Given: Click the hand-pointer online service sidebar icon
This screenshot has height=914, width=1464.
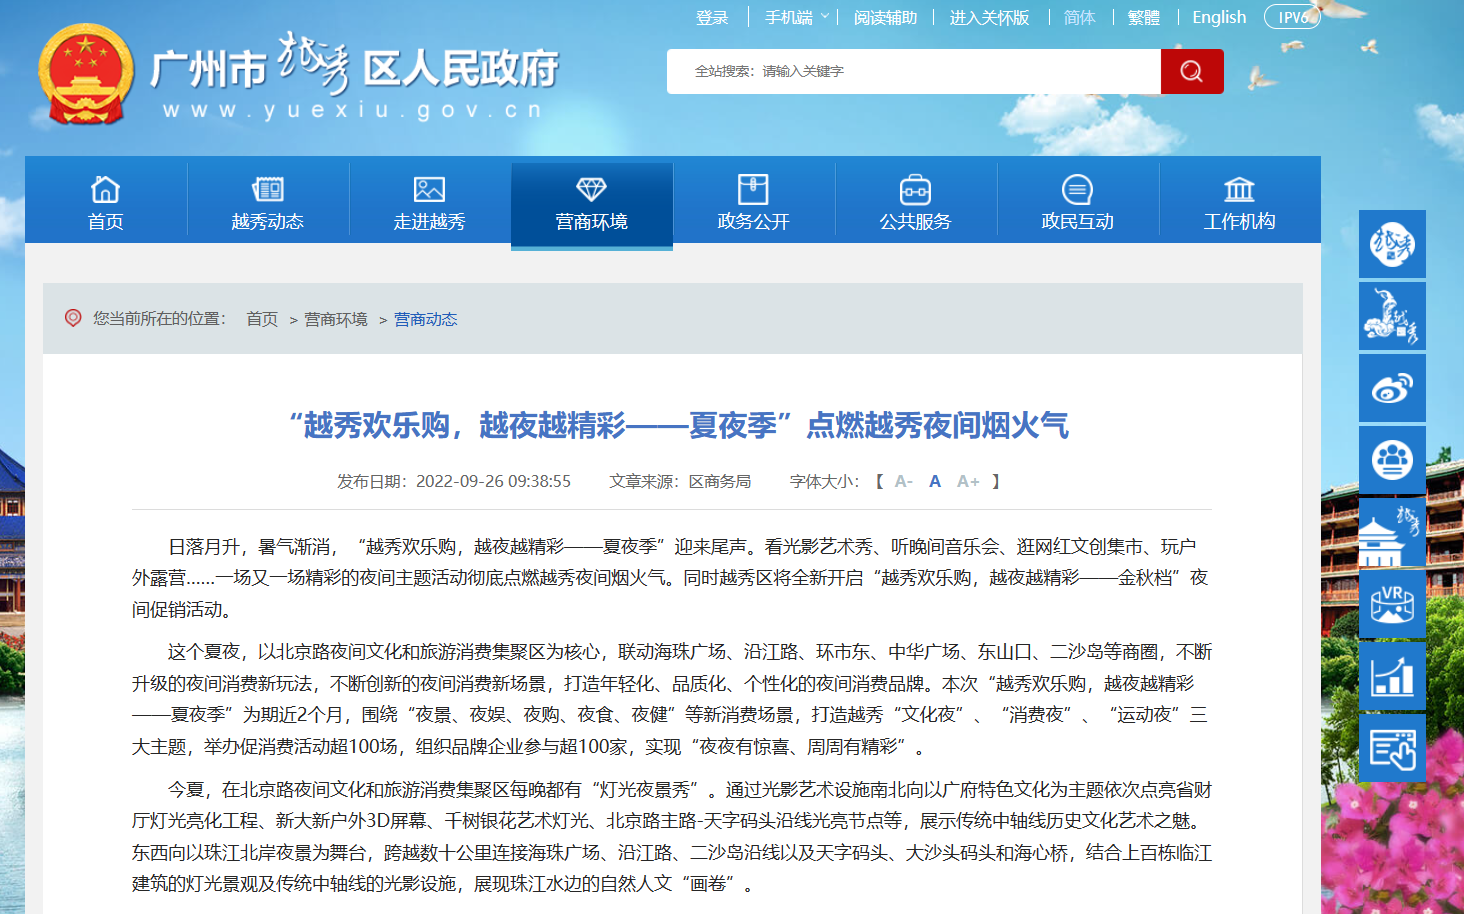Looking at the screenshot, I should click(1391, 748).
